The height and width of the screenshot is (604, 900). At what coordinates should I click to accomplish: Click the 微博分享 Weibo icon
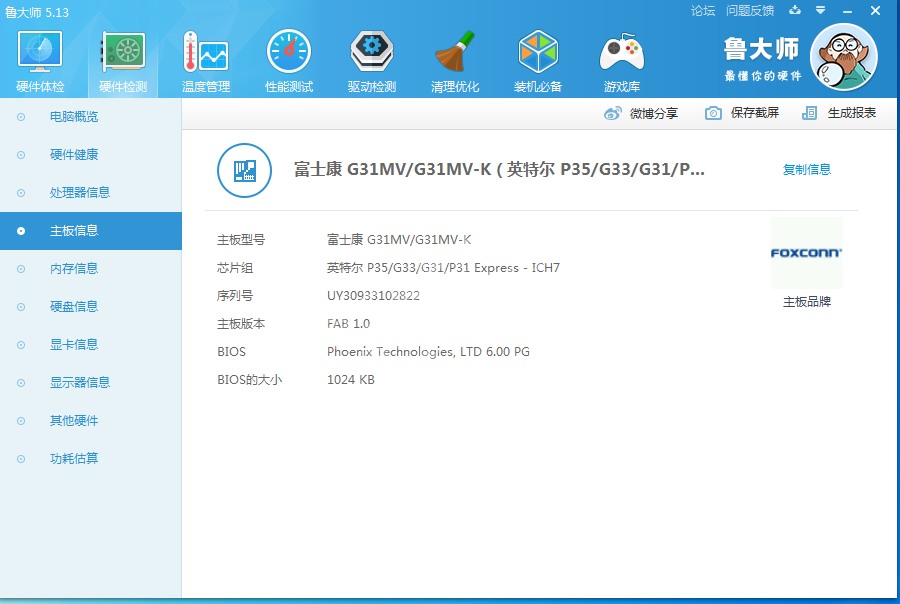tap(612, 113)
